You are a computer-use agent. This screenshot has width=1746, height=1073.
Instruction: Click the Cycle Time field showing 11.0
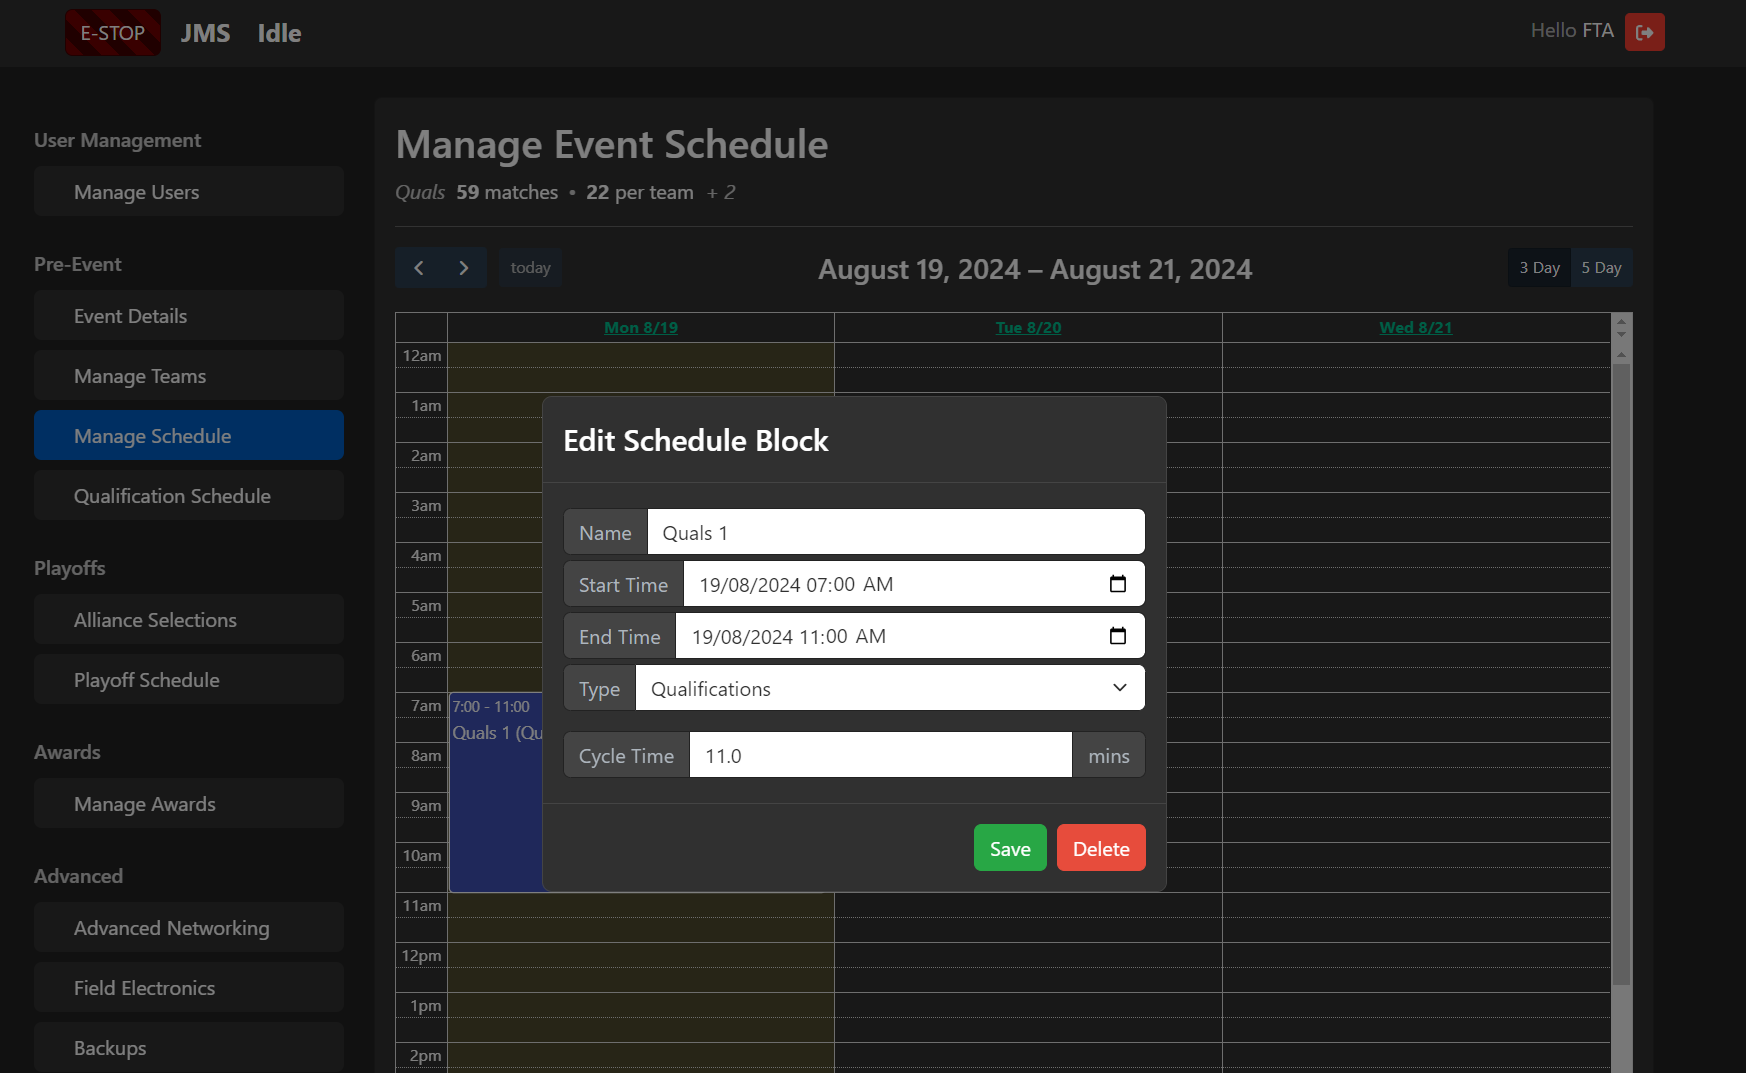point(881,755)
